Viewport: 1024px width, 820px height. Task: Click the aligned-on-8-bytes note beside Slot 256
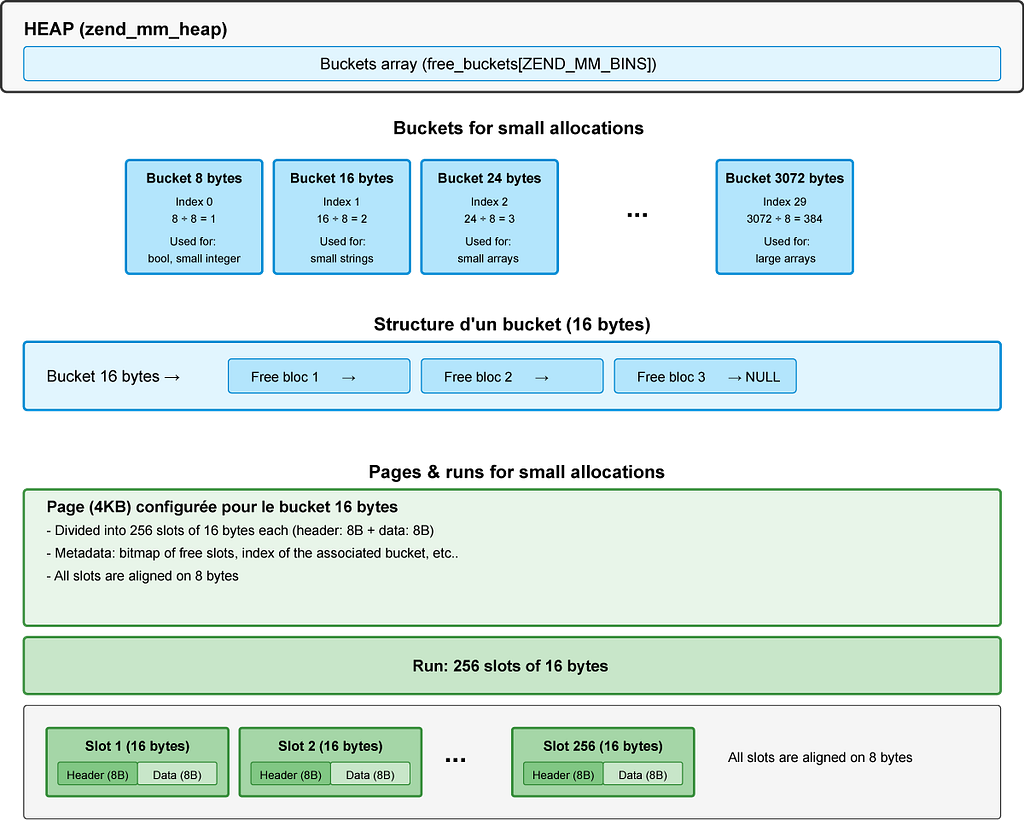[x=820, y=757]
